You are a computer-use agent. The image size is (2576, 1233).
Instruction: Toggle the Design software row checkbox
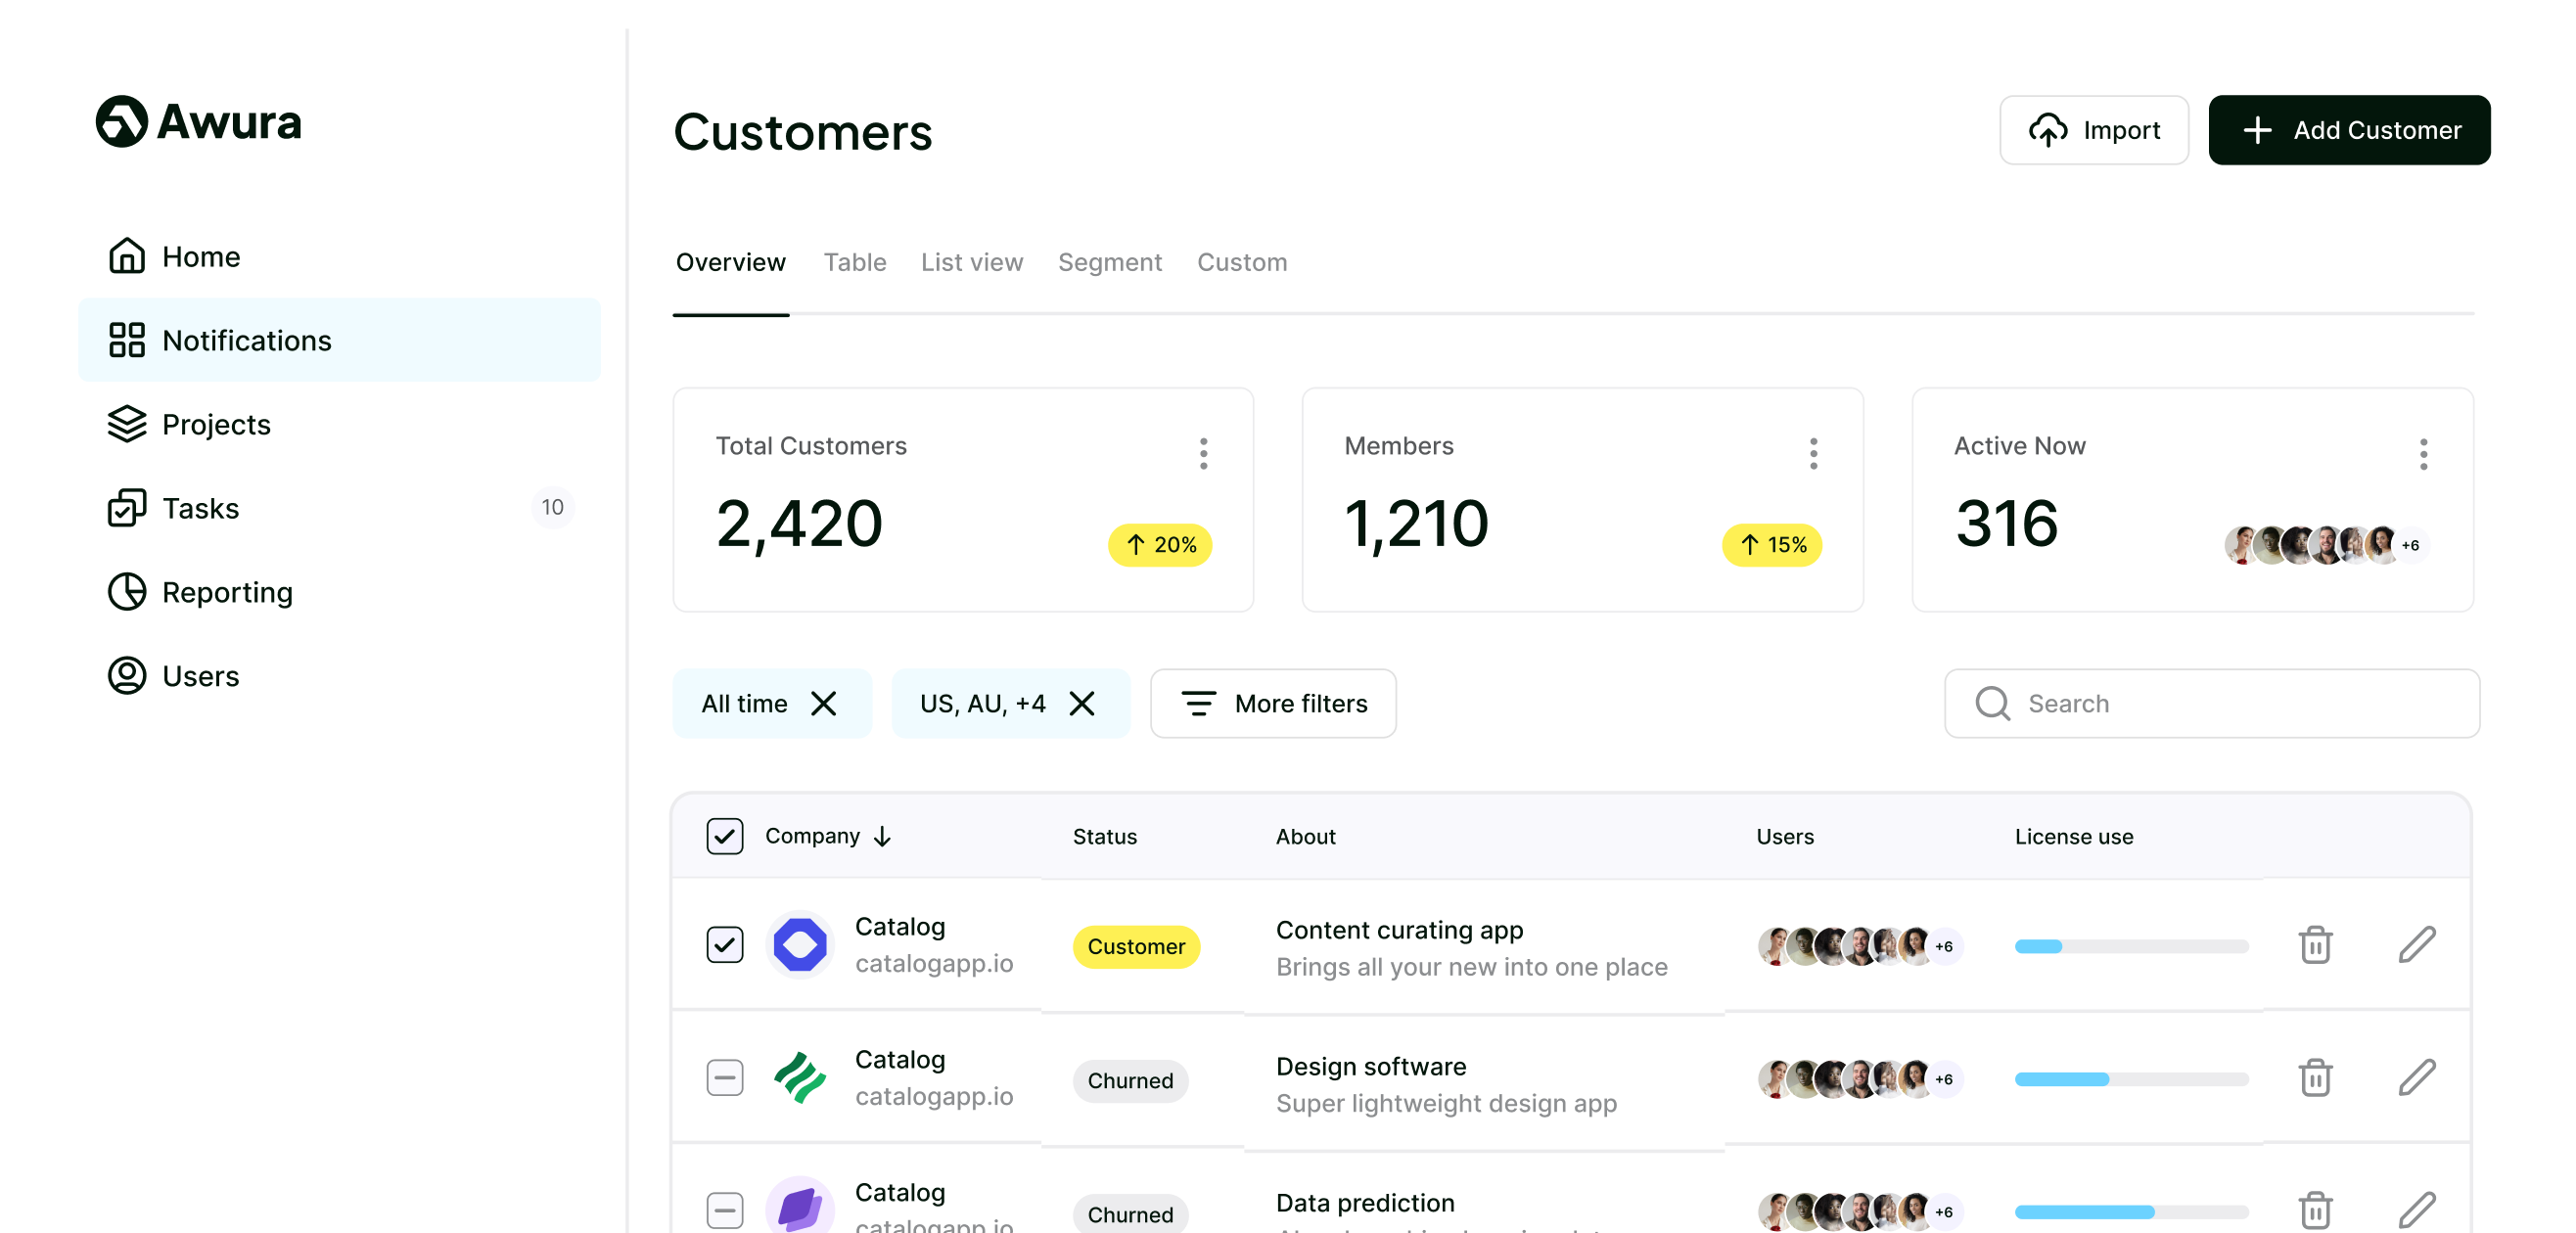(x=724, y=1078)
